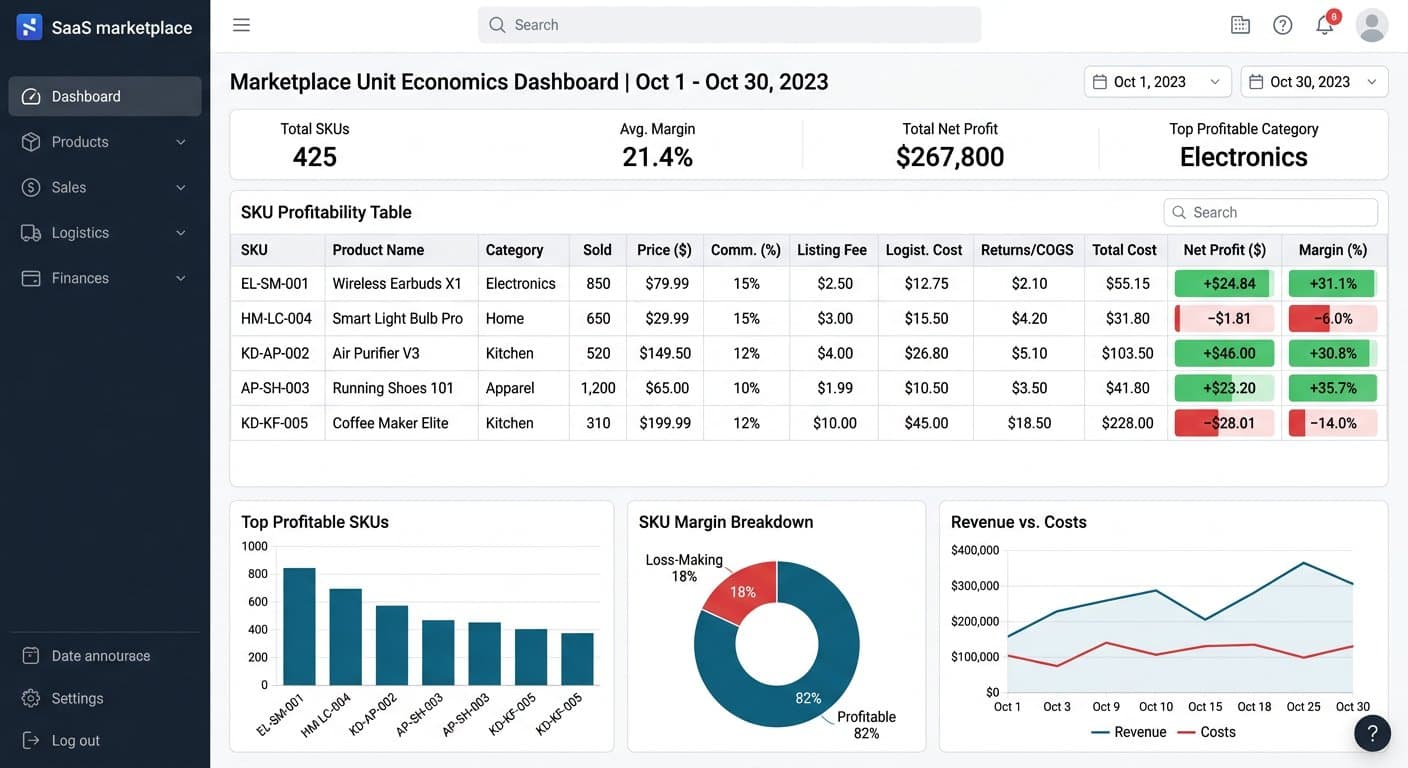This screenshot has height=768, width=1408.
Task: Expand the Sales chevron
Action: [x=181, y=187]
